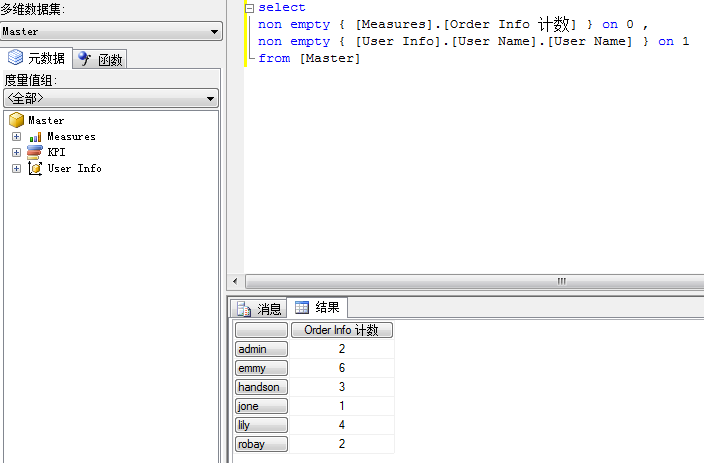Expand the User Info dimension node
704x463 pixels.
(17, 168)
